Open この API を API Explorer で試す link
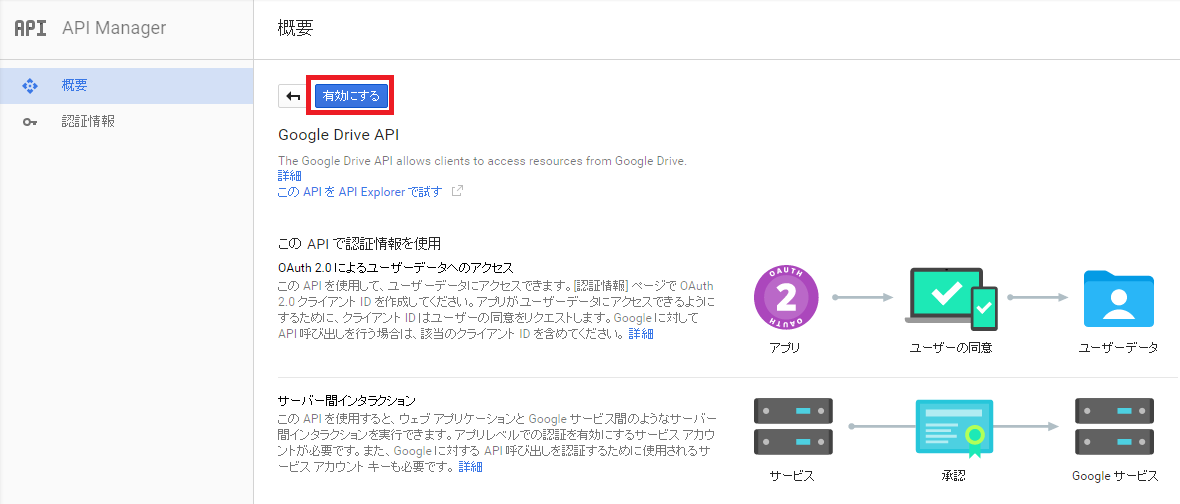The height and width of the screenshot is (504, 1180). tap(360, 191)
